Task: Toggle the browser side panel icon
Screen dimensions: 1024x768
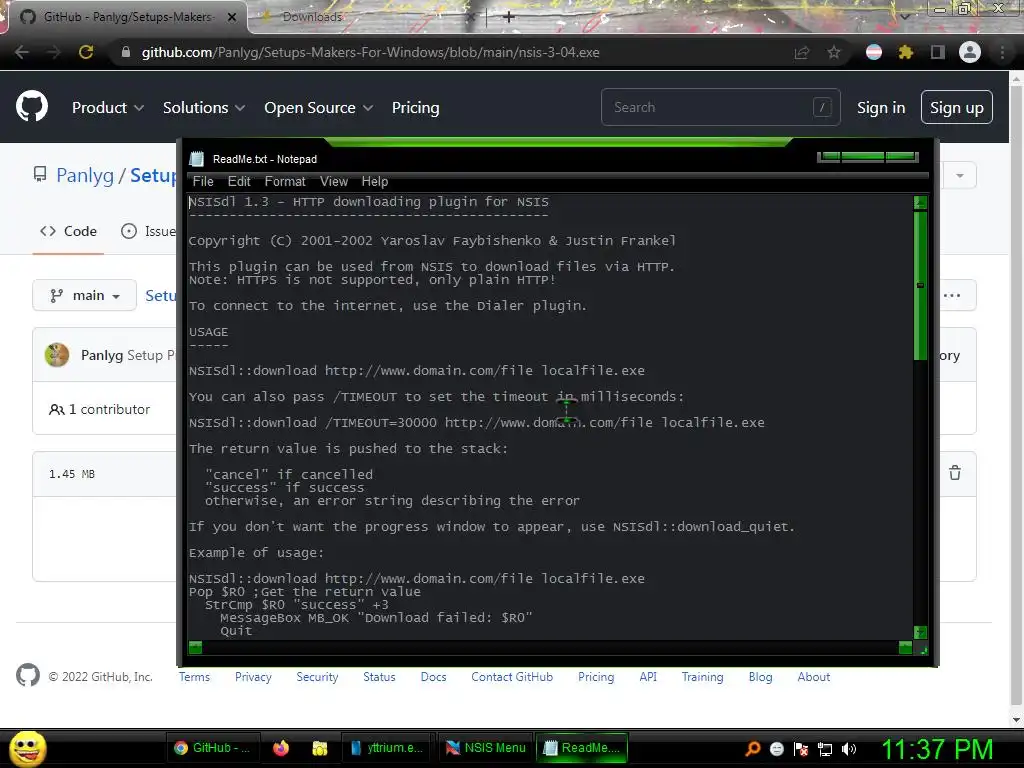Action: click(x=937, y=52)
